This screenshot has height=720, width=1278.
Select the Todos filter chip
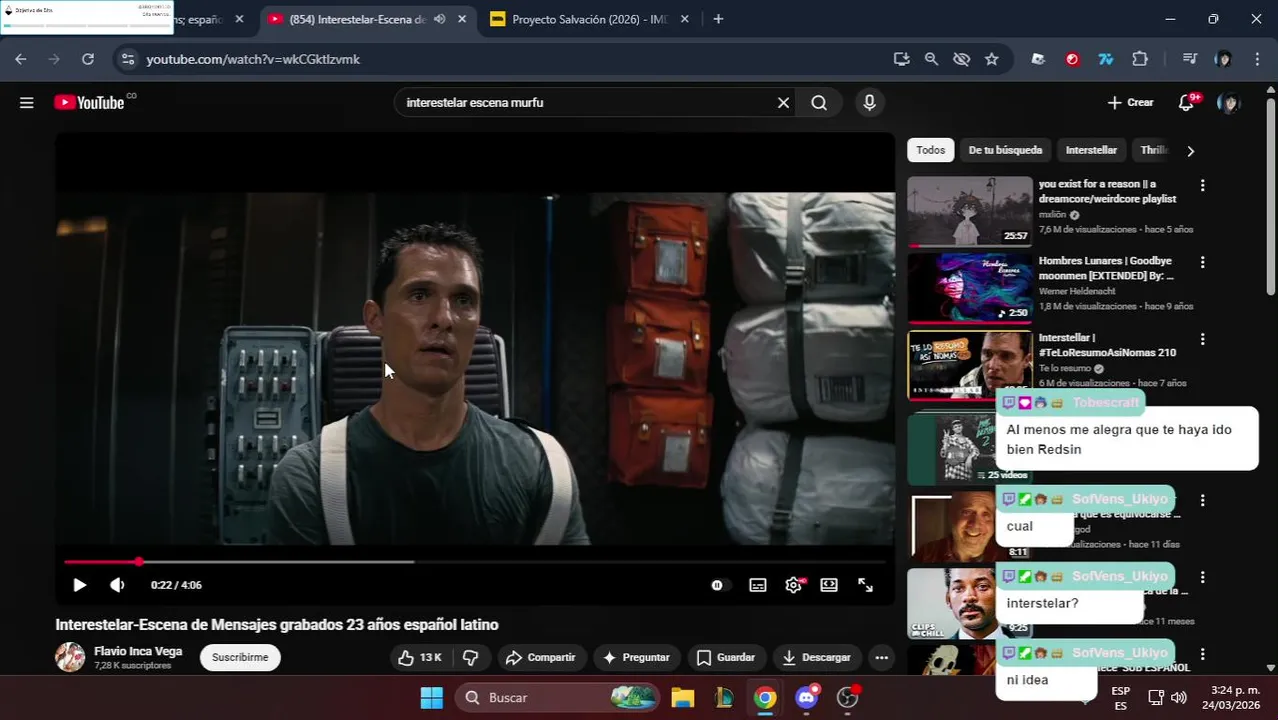coord(930,150)
